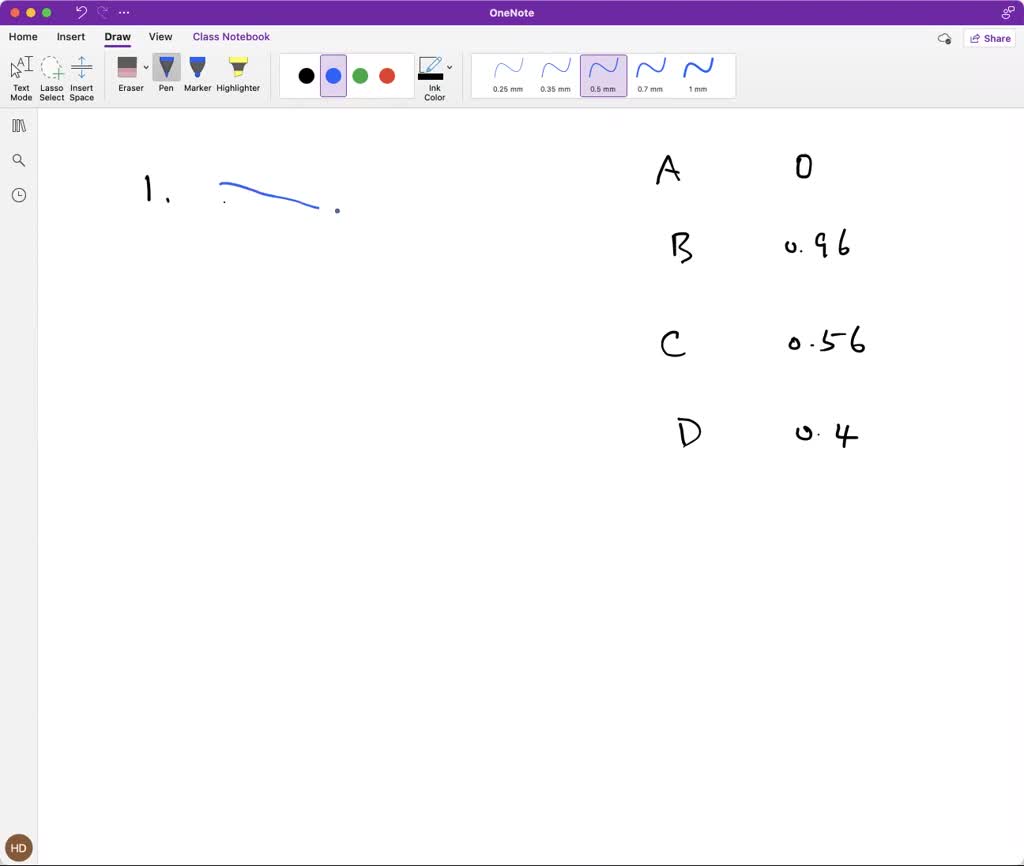
Task: Open the Home tab
Action: click(23, 37)
